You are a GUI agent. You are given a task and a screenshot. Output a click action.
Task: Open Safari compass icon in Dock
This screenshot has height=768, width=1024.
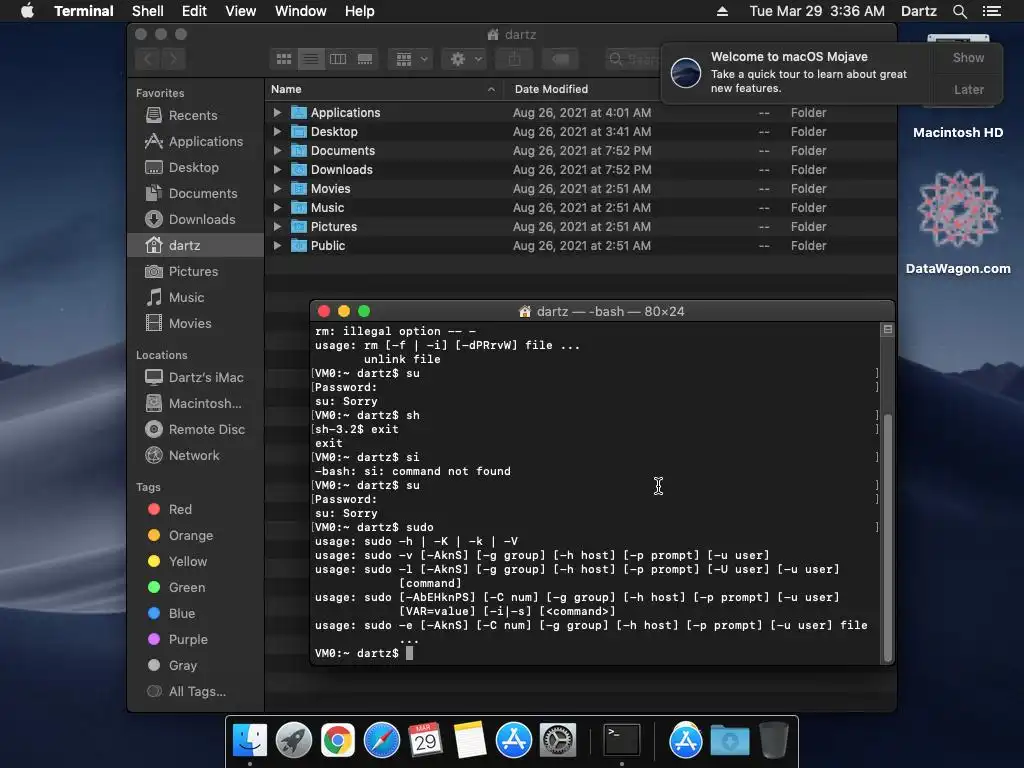(381, 741)
